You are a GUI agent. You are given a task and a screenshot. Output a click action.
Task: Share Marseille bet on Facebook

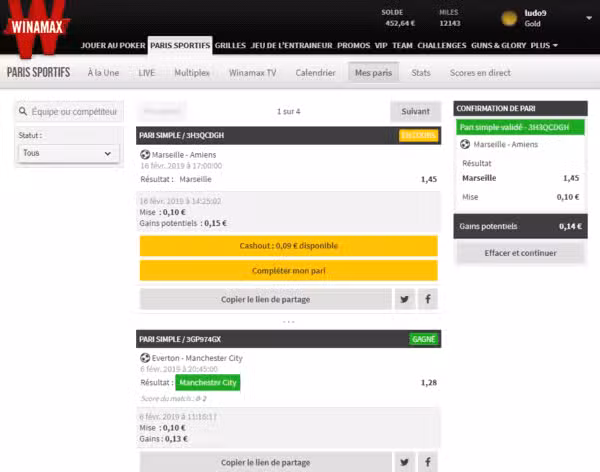[428, 299]
